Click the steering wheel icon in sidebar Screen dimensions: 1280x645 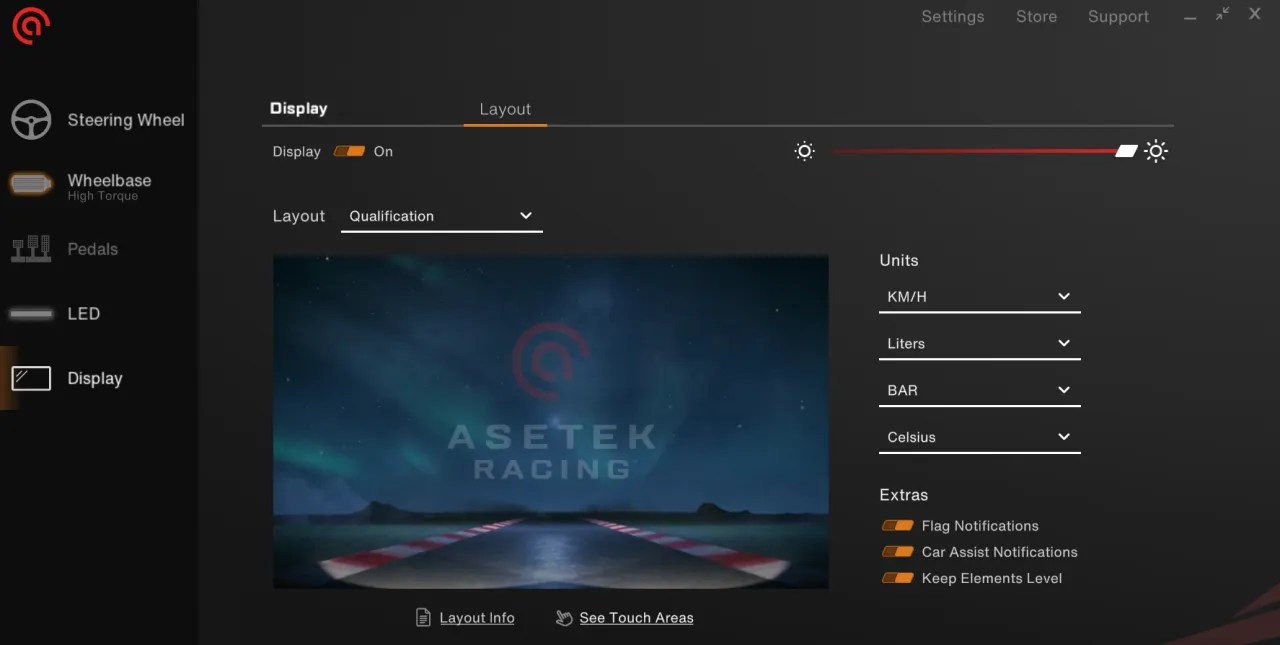click(31, 120)
